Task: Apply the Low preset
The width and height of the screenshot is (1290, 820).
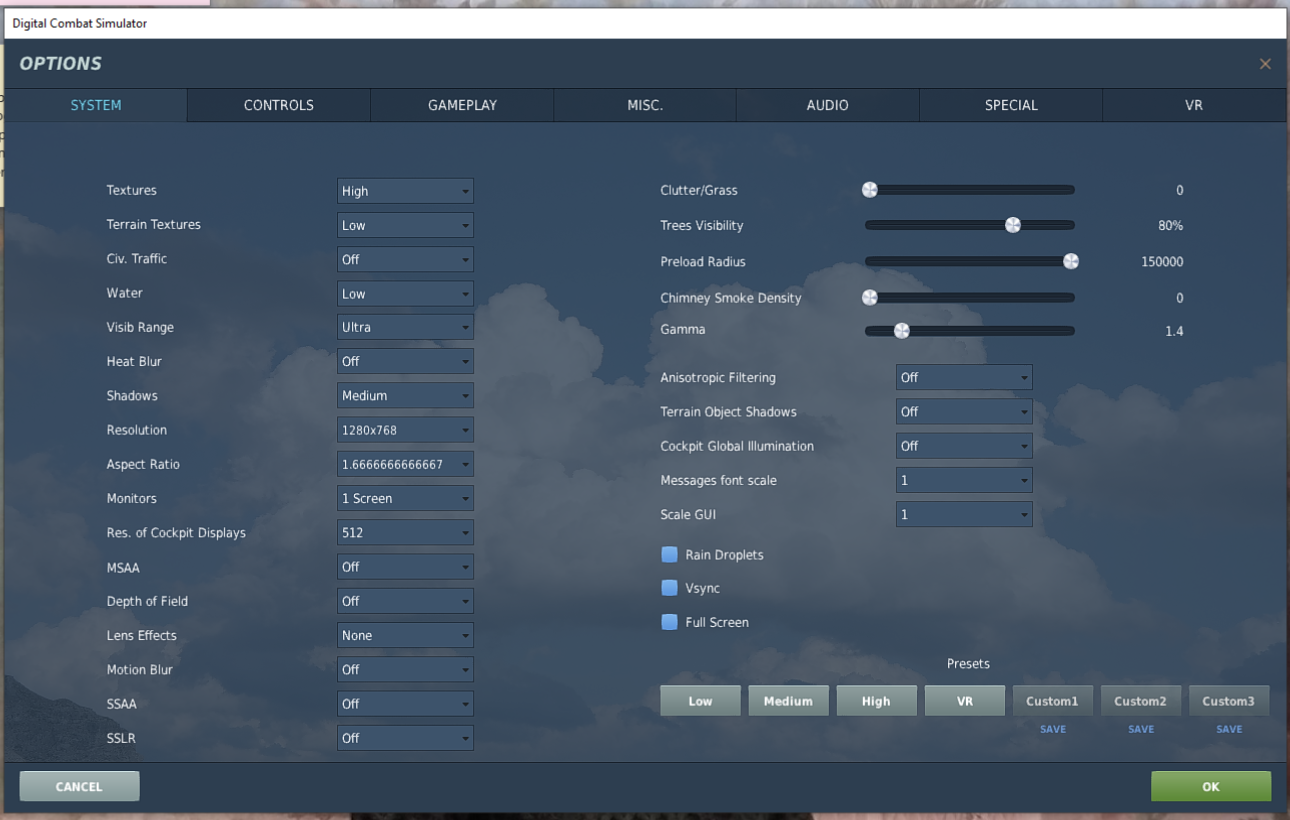Action: [x=700, y=701]
